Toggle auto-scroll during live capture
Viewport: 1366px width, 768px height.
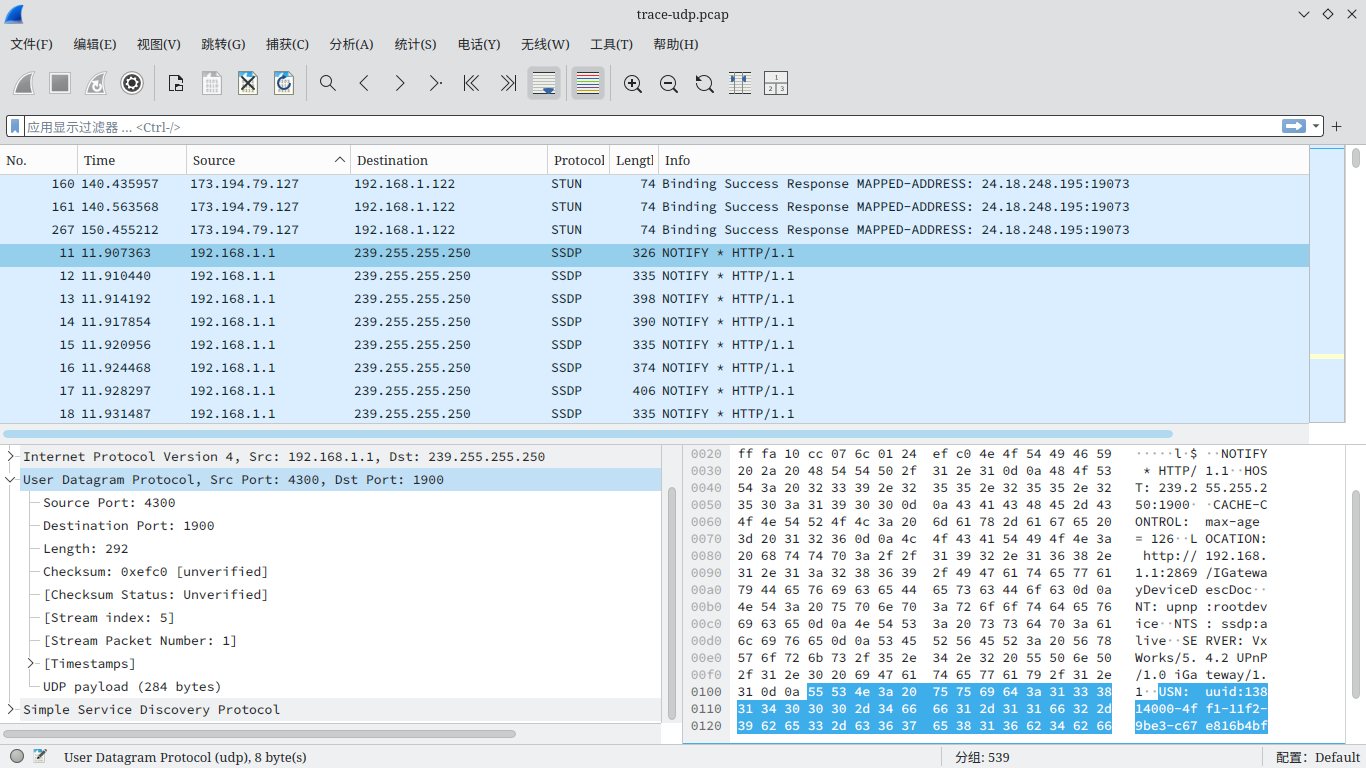tap(544, 84)
